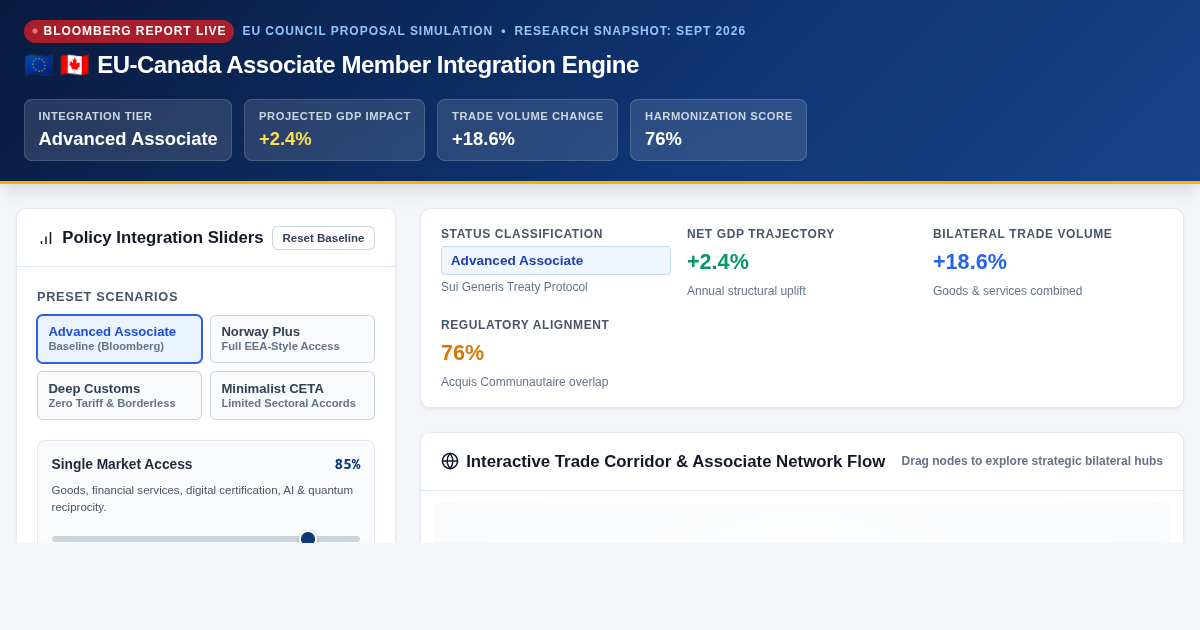Click the Single Market Access slider handle

tap(308, 538)
